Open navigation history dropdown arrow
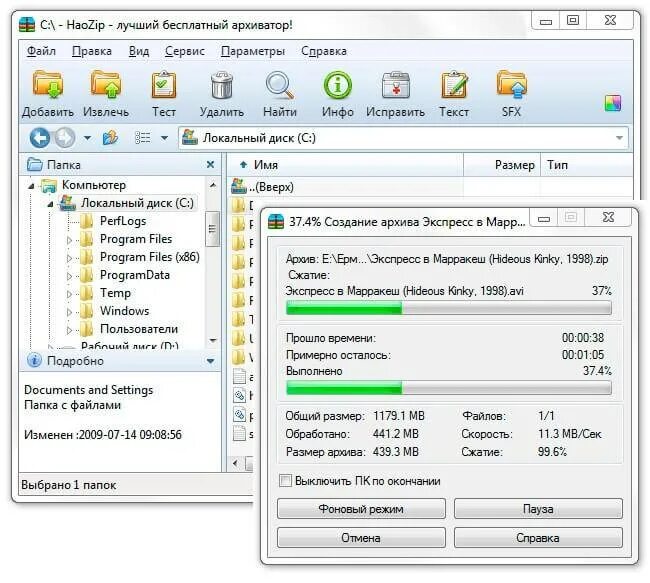This screenshot has width=650, height=583. point(87,138)
